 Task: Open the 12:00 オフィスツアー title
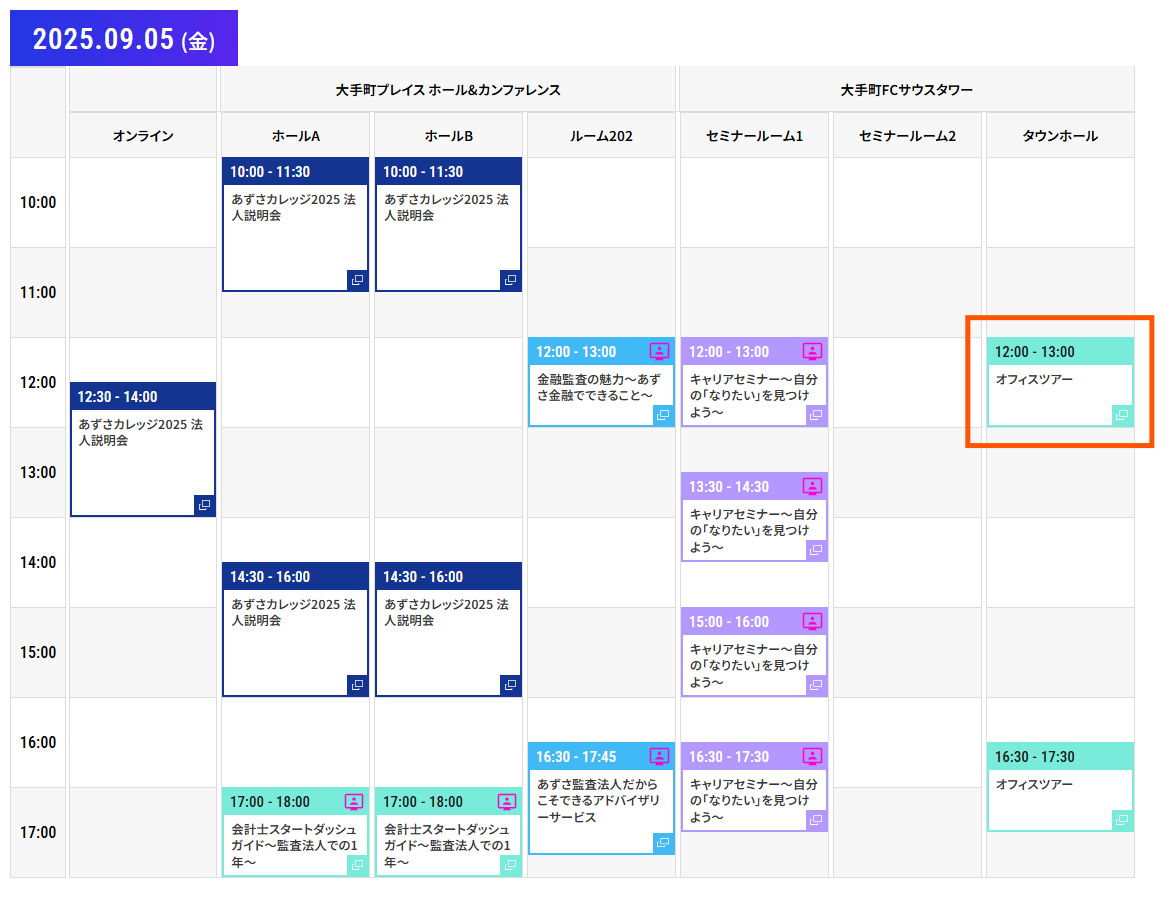tap(1034, 379)
